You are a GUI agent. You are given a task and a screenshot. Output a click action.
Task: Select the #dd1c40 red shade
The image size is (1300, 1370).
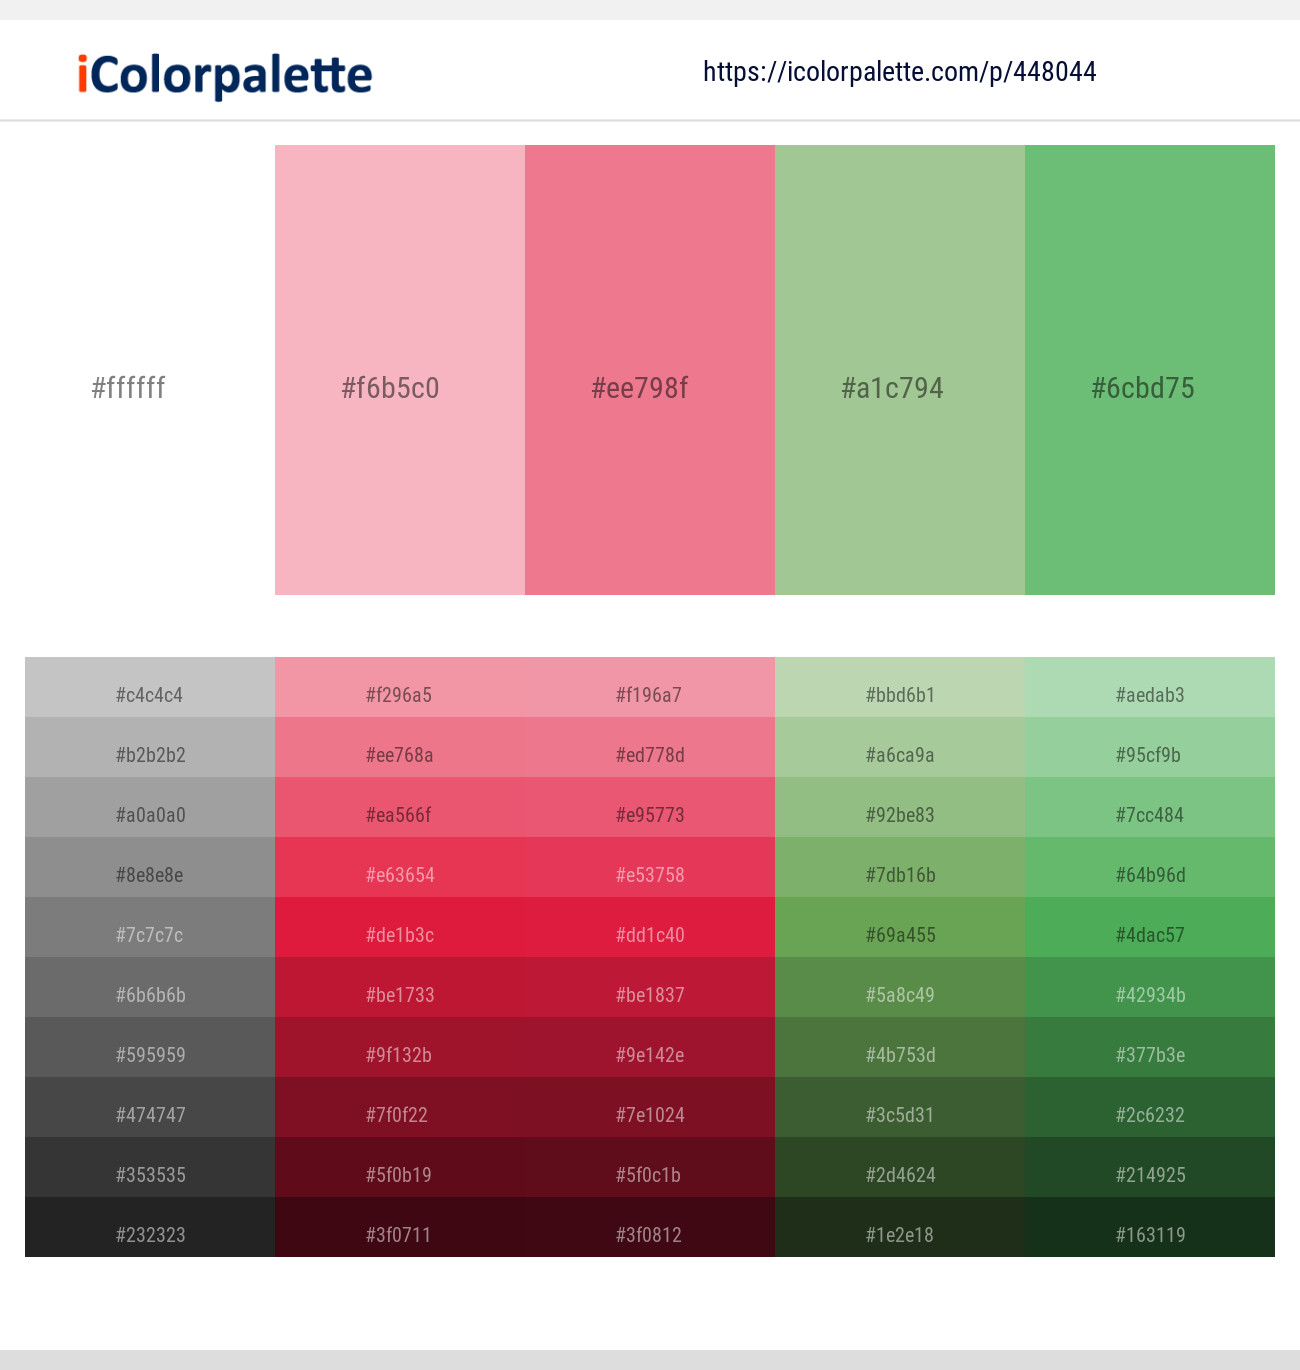[650, 927]
